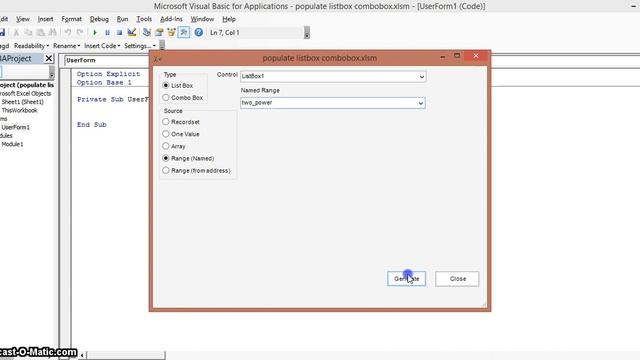Click the Redo arrow icon
The width and height of the screenshot is (640, 360).
[x=80, y=32]
